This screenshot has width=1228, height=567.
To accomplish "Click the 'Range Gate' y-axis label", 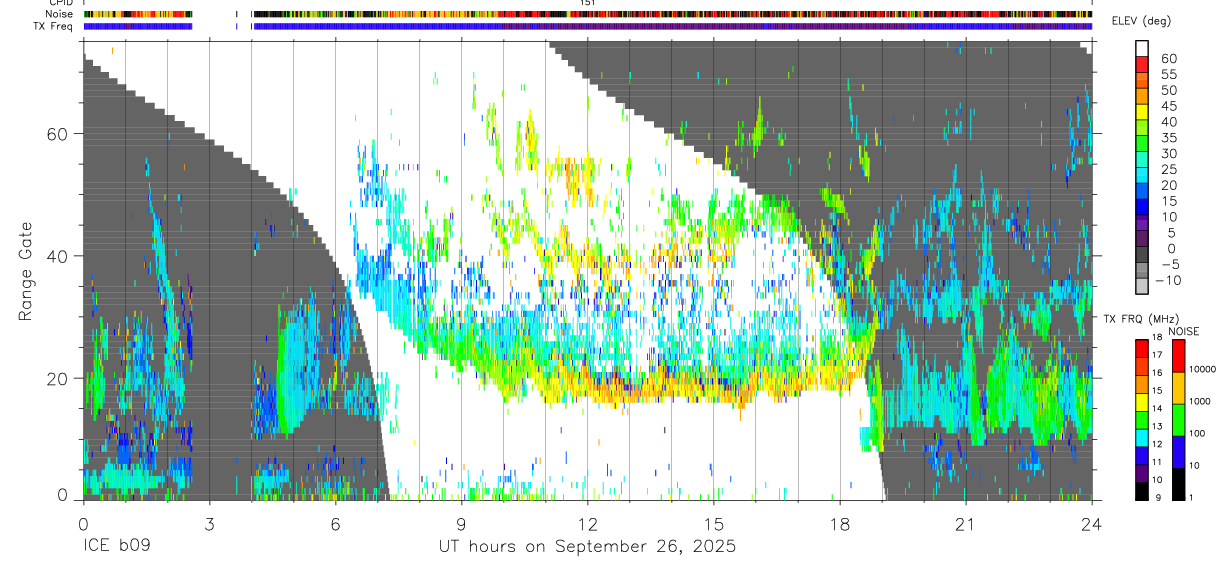I will click(x=24, y=270).
